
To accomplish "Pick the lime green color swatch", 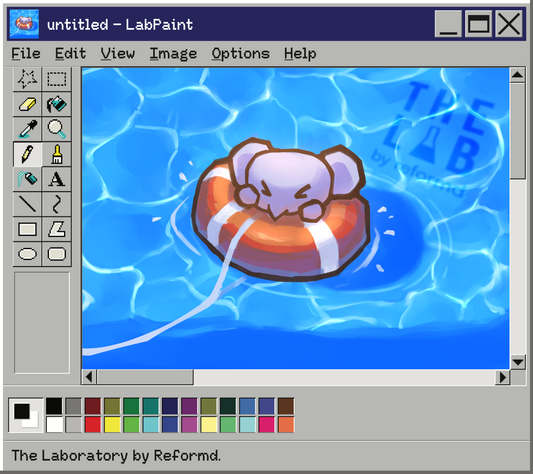I will (131, 424).
